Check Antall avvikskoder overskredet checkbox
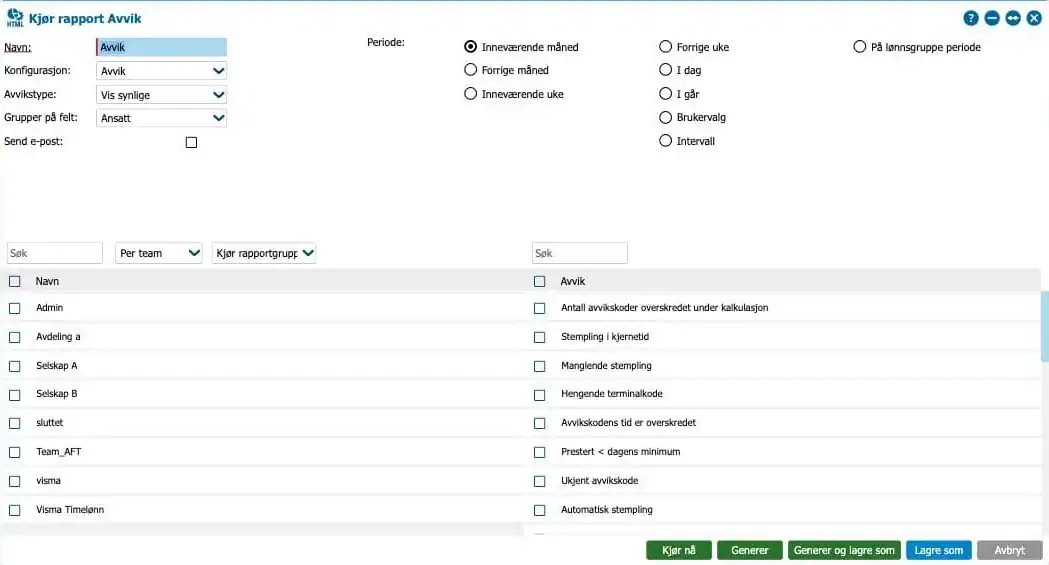This screenshot has height=565, width=1049. [540, 308]
